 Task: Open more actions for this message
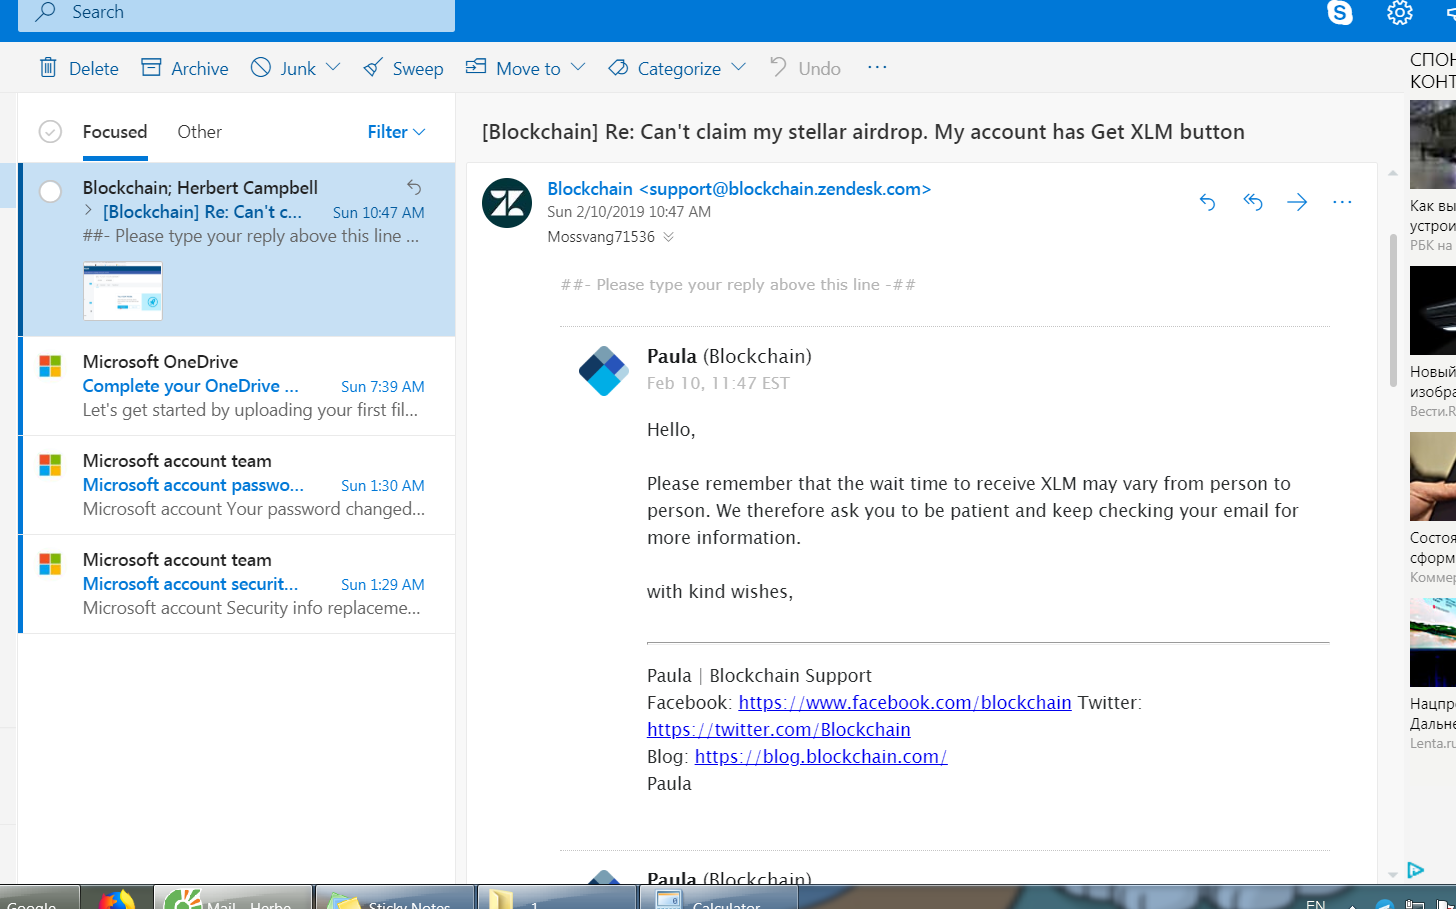pyautogui.click(x=1342, y=202)
